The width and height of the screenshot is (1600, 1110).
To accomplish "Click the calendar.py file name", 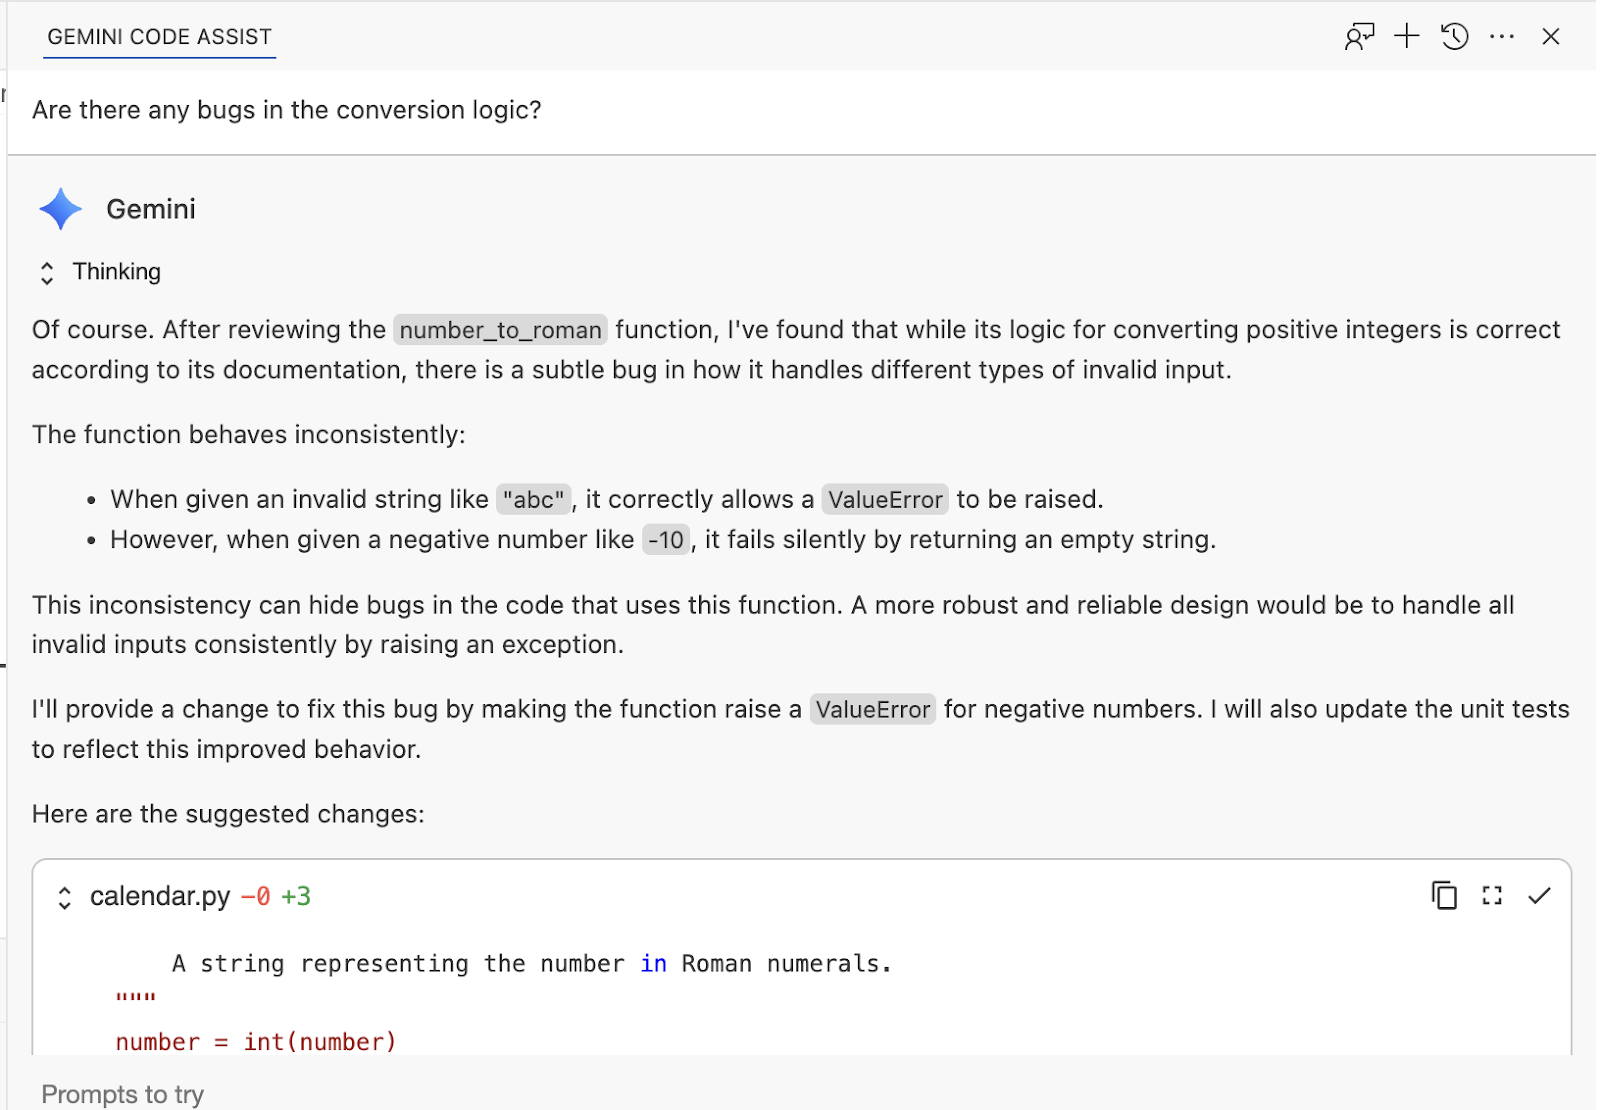I will pos(160,896).
